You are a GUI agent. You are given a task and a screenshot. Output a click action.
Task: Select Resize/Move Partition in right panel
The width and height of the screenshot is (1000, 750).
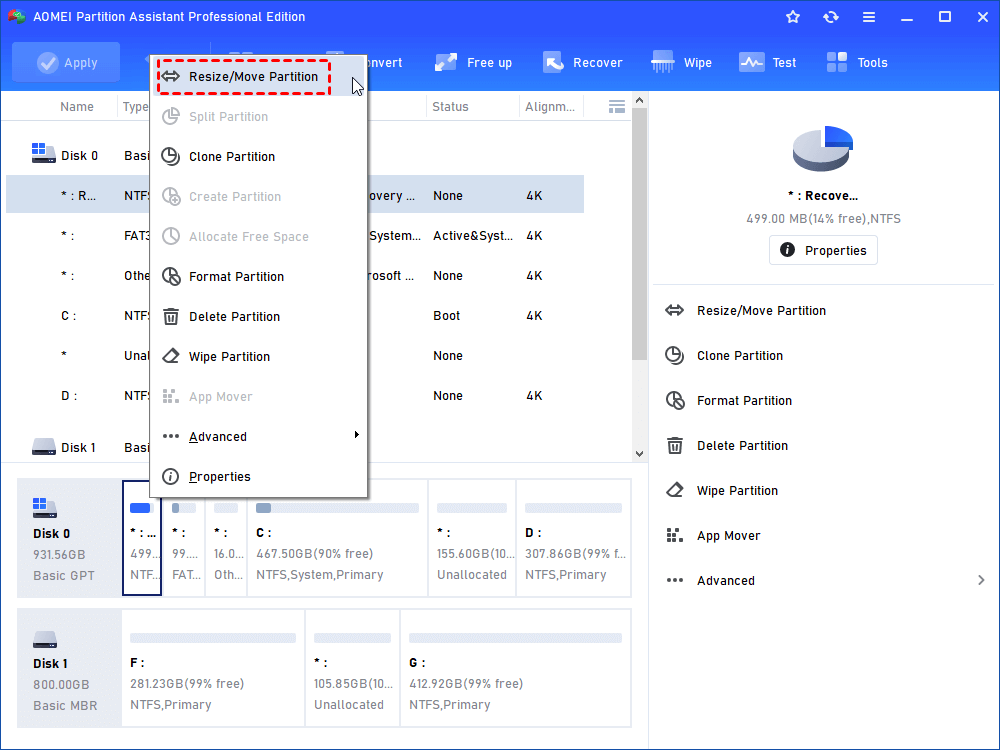click(x=761, y=311)
